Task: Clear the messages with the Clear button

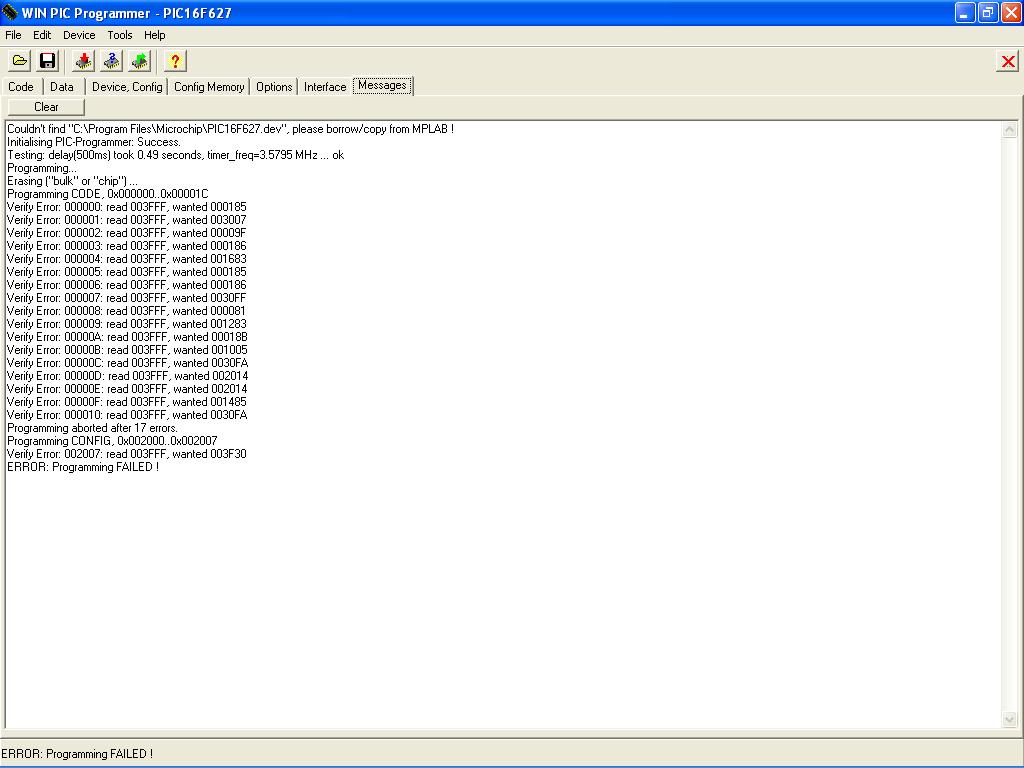Action: point(46,106)
